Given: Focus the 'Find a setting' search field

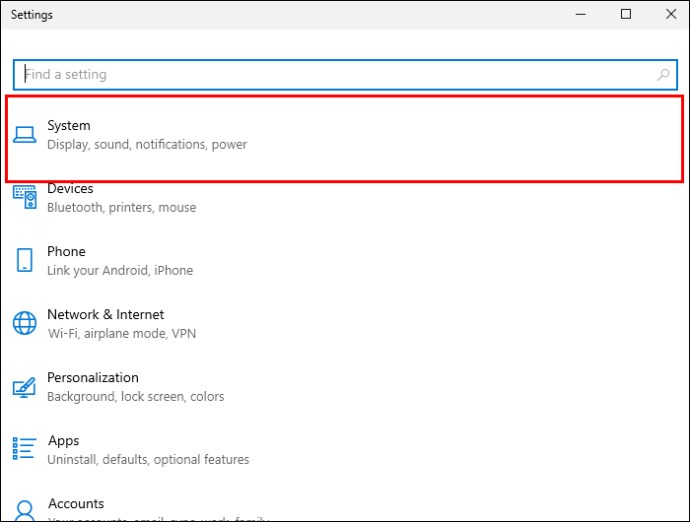Looking at the screenshot, I should 330,75.
